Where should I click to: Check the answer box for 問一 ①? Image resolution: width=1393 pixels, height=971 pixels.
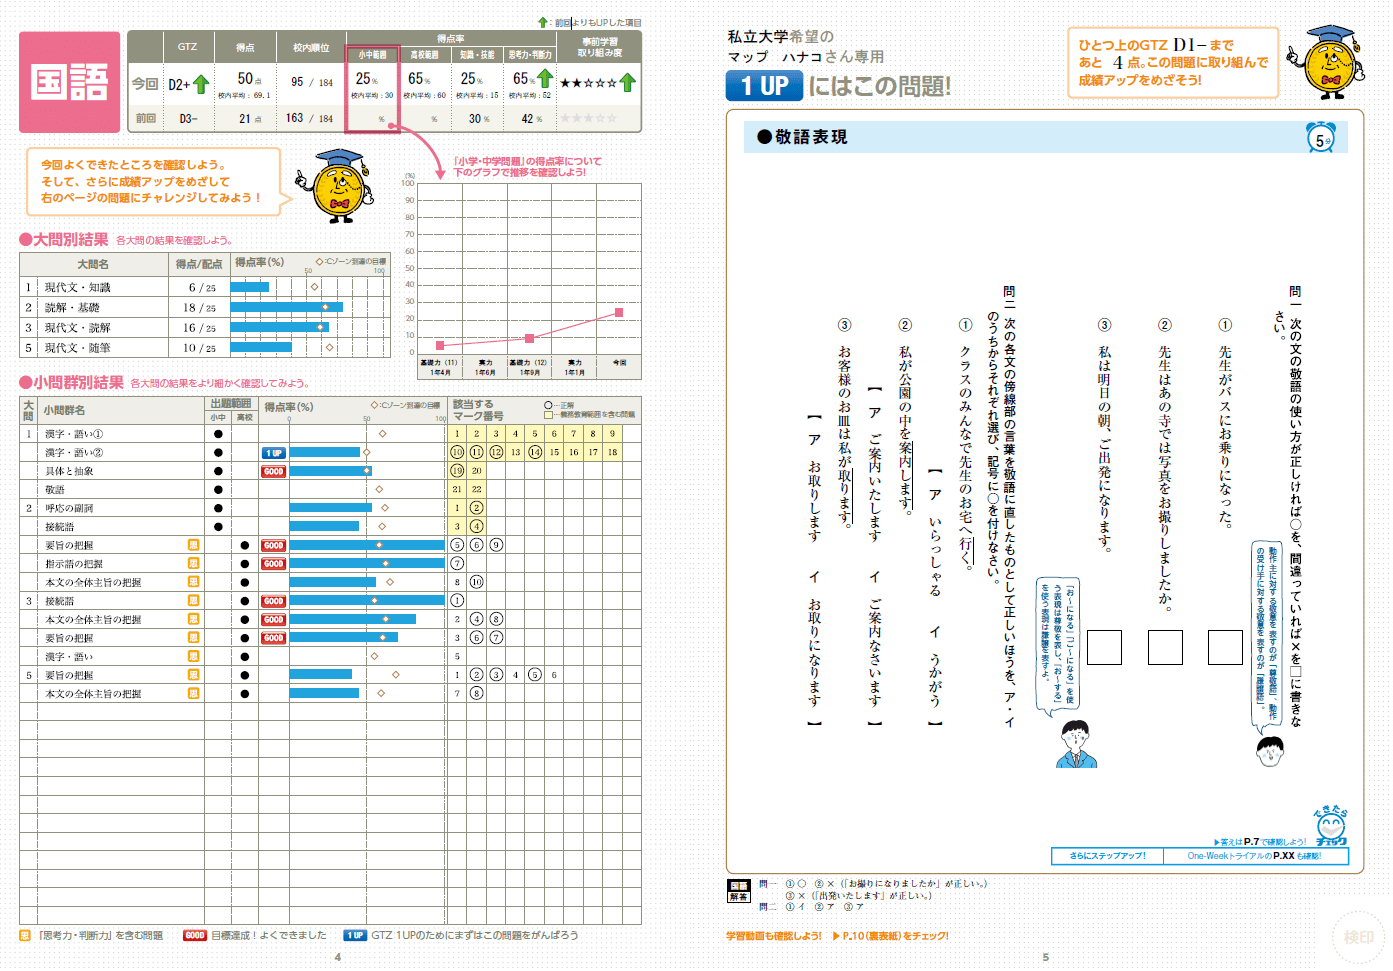[1225, 647]
